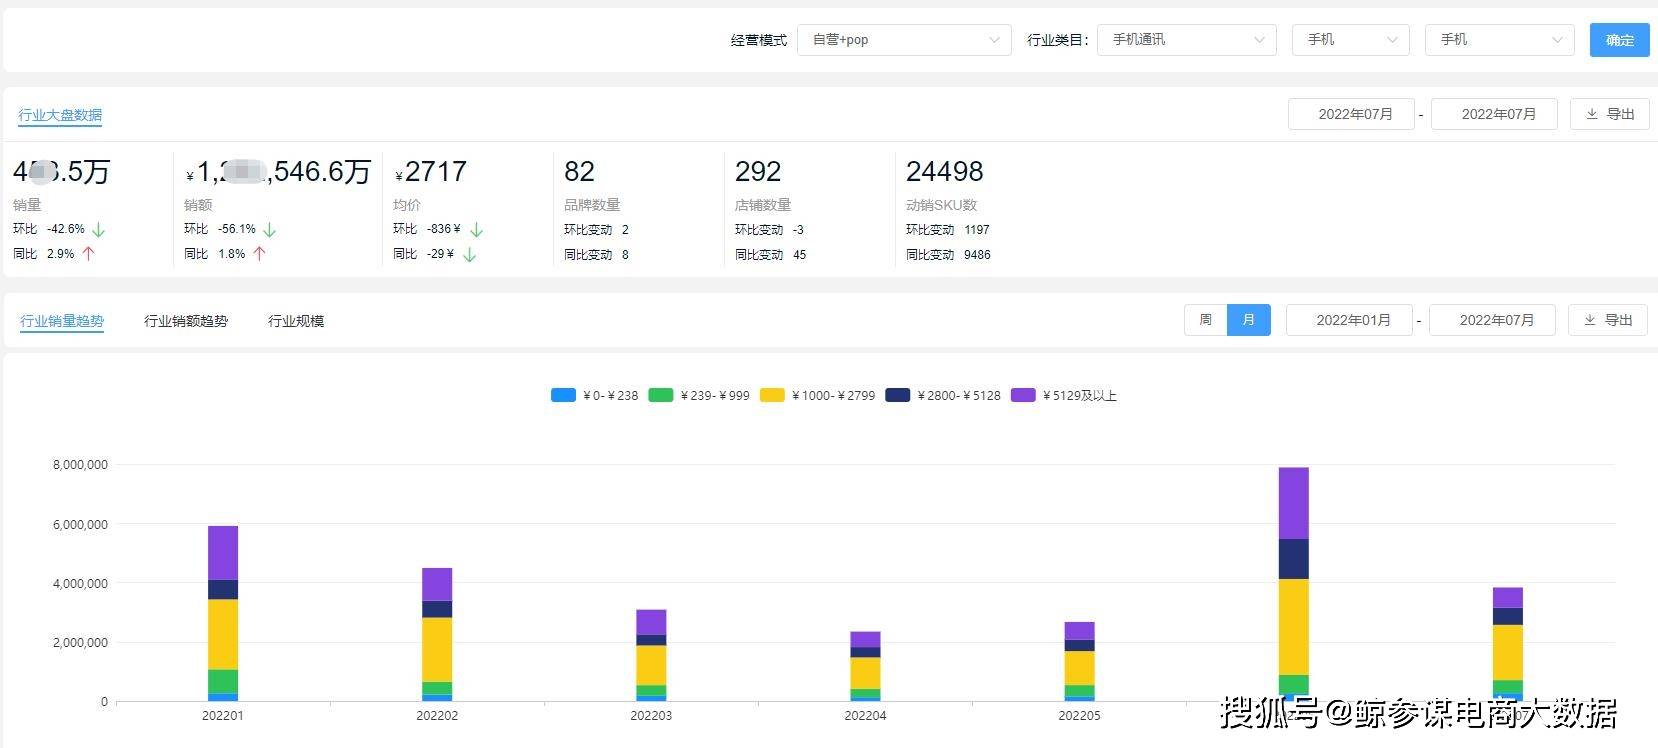The image size is (1658, 748).
Task: Click the 均价 value ¥2717
Action: 431,172
